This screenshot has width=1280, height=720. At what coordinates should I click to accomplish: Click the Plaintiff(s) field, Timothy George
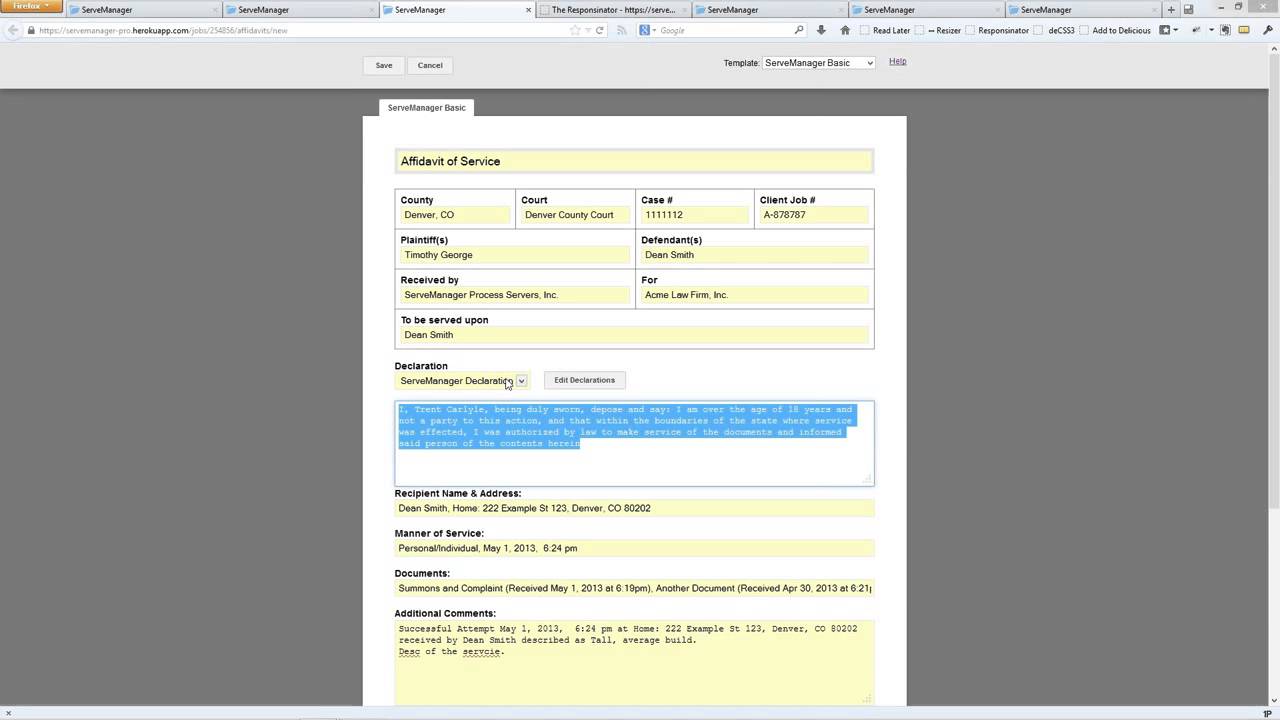point(515,255)
